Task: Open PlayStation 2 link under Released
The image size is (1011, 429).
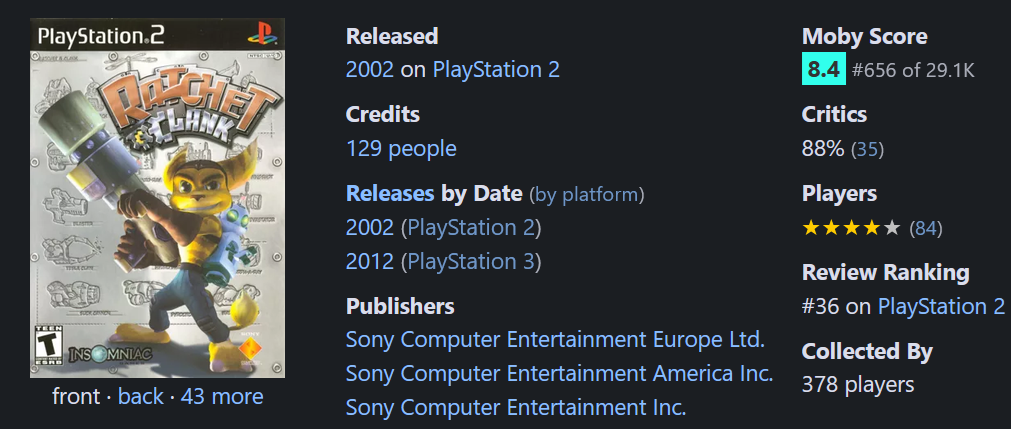Action: [x=496, y=70]
